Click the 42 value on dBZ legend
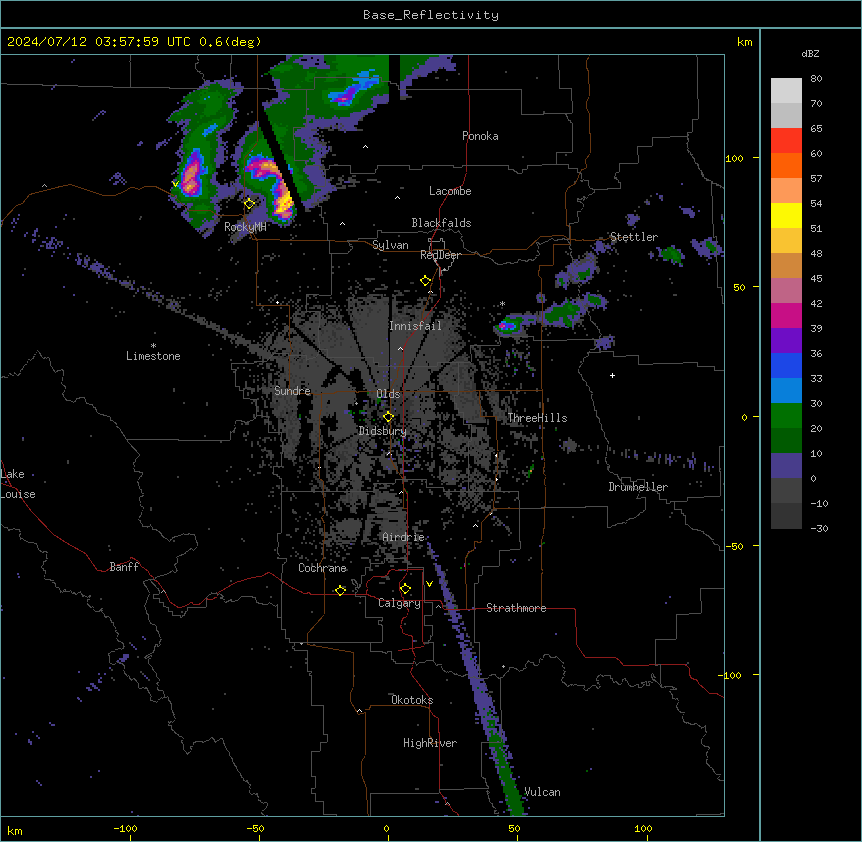 (816, 303)
